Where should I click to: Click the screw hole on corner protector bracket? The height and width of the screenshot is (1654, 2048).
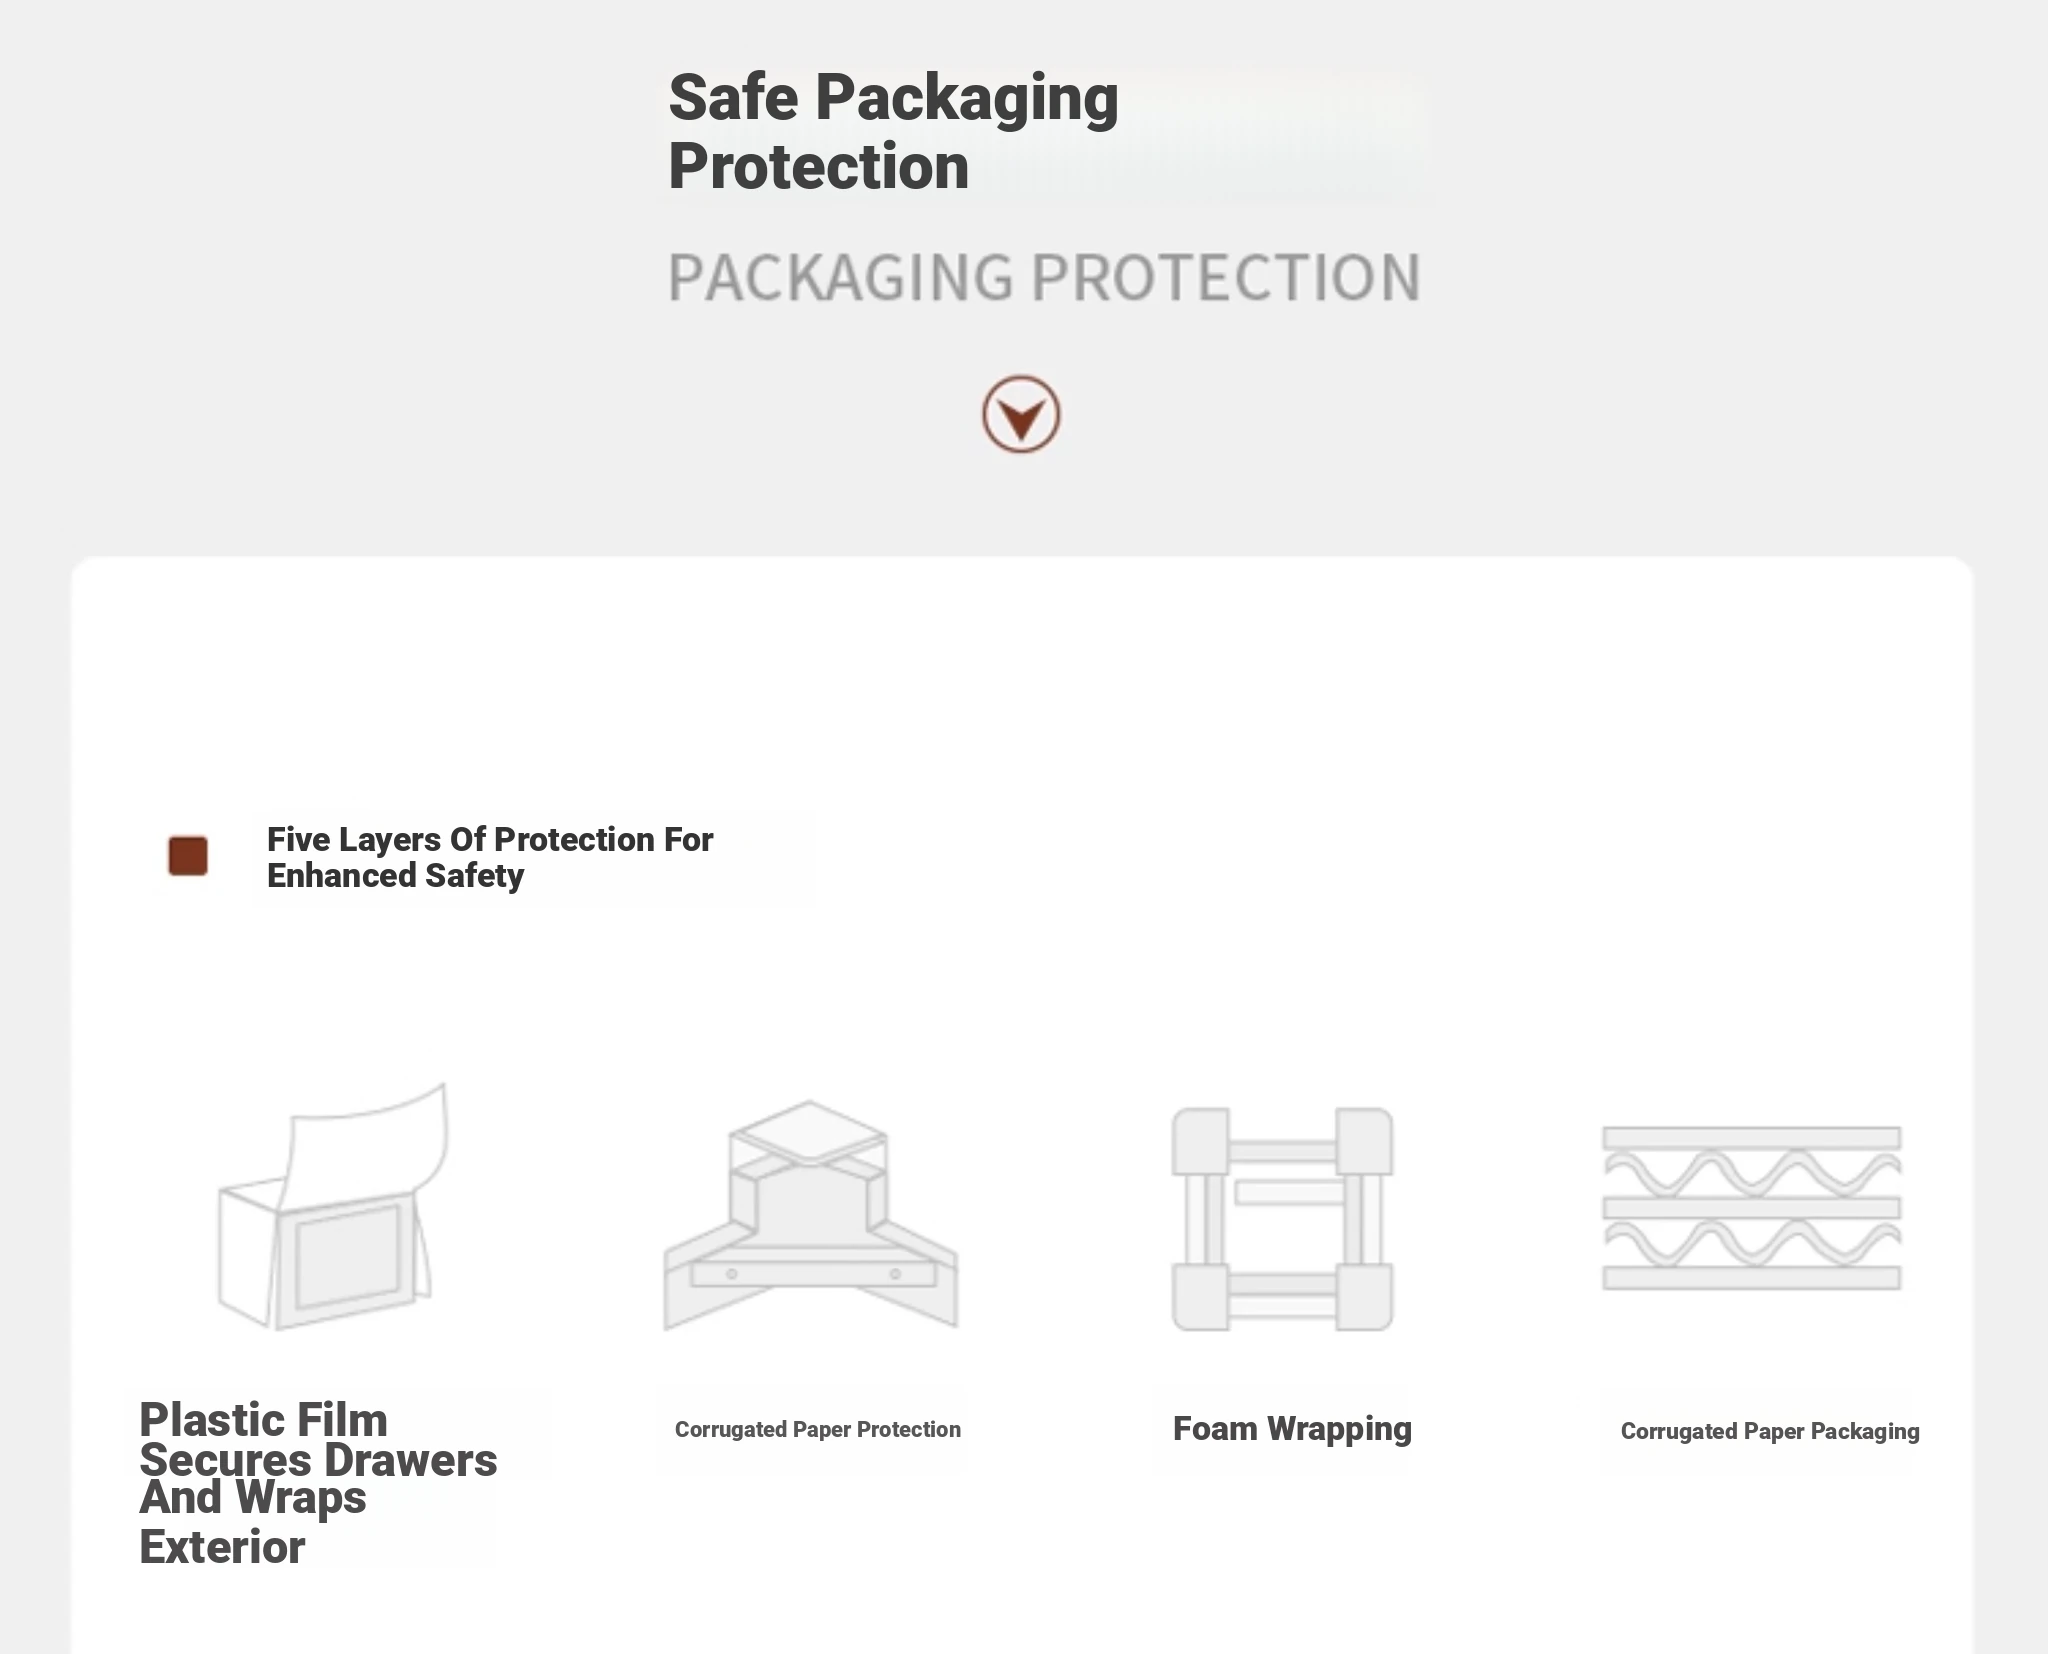[x=732, y=1274]
